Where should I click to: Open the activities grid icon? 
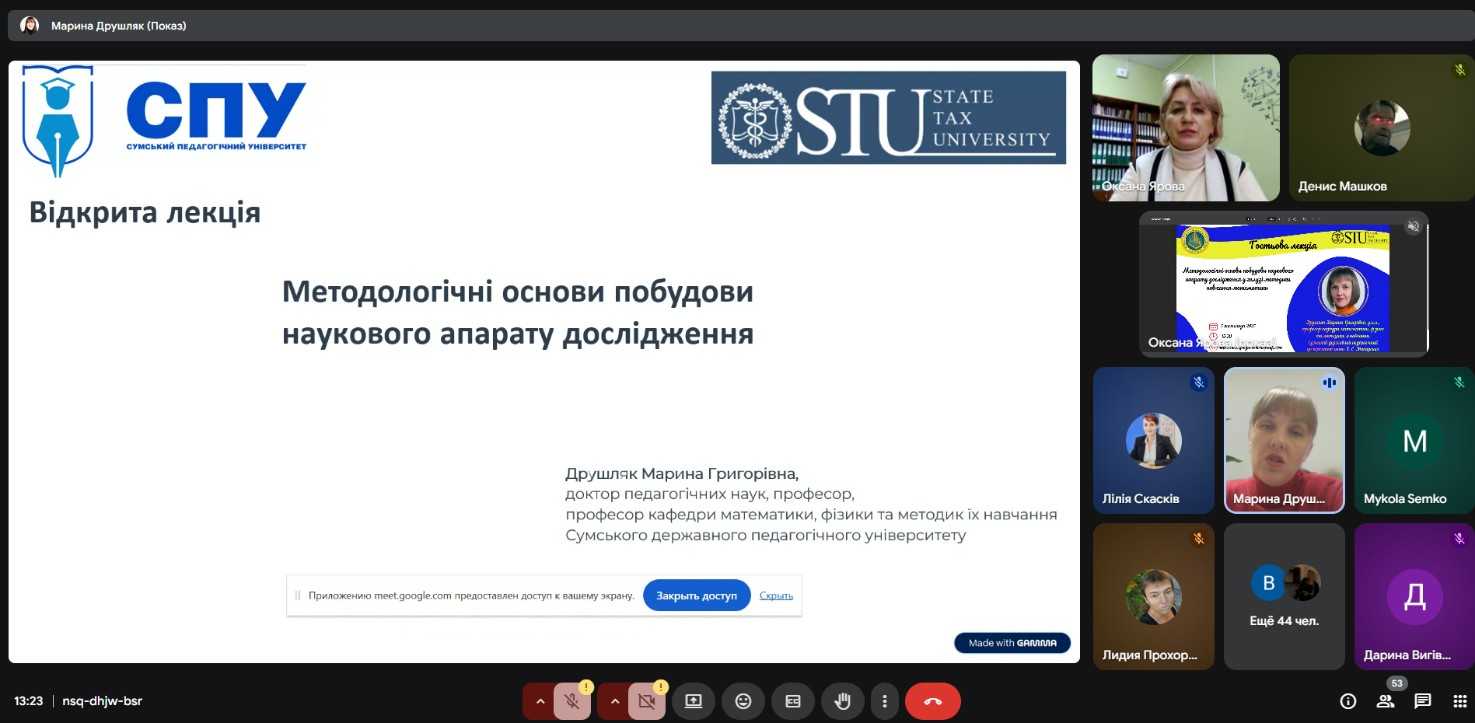pyautogui.click(x=1458, y=701)
